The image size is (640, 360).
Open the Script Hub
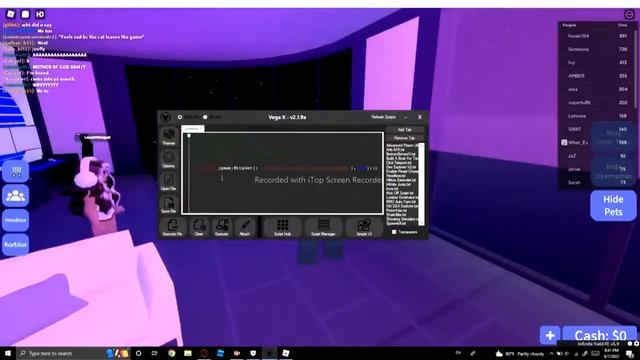[282, 227]
